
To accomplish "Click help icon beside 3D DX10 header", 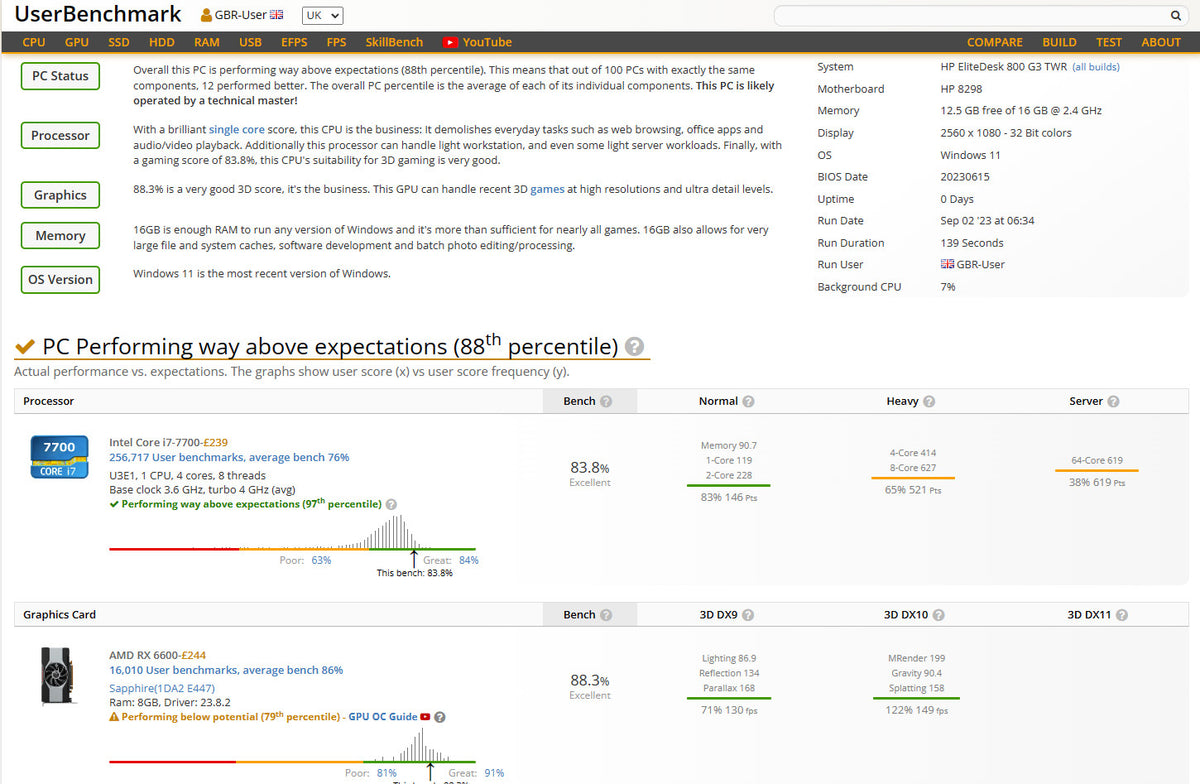I will click(x=938, y=616).
